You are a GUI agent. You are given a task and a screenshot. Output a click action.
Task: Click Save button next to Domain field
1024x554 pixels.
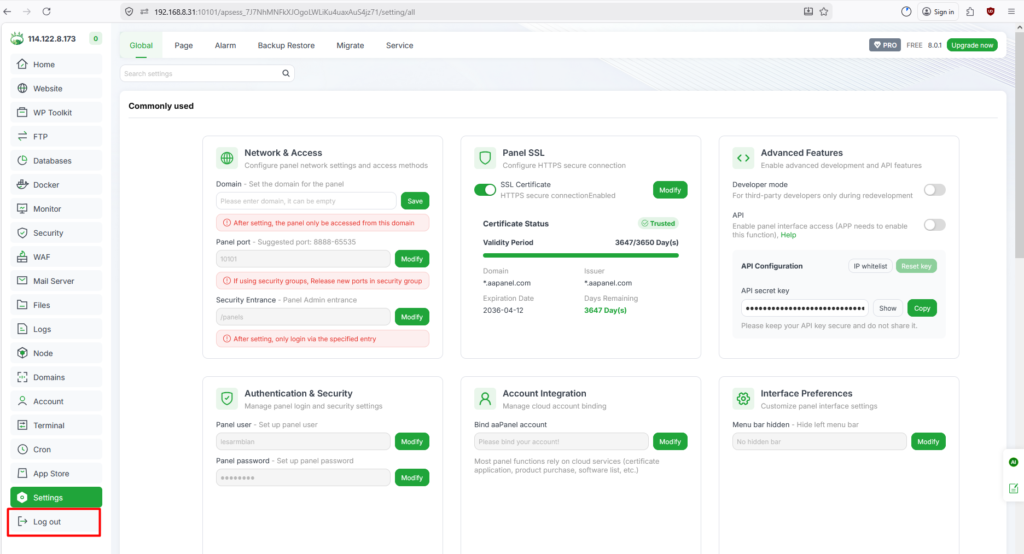(x=415, y=201)
